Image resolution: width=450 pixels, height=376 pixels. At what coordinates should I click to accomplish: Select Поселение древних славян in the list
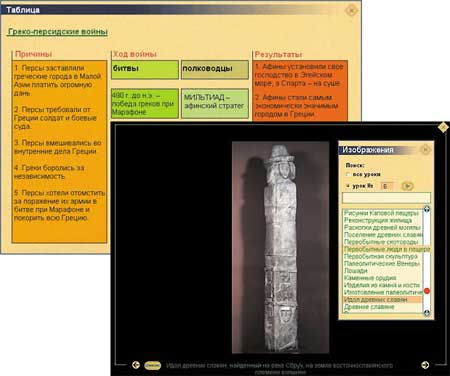[x=383, y=235]
